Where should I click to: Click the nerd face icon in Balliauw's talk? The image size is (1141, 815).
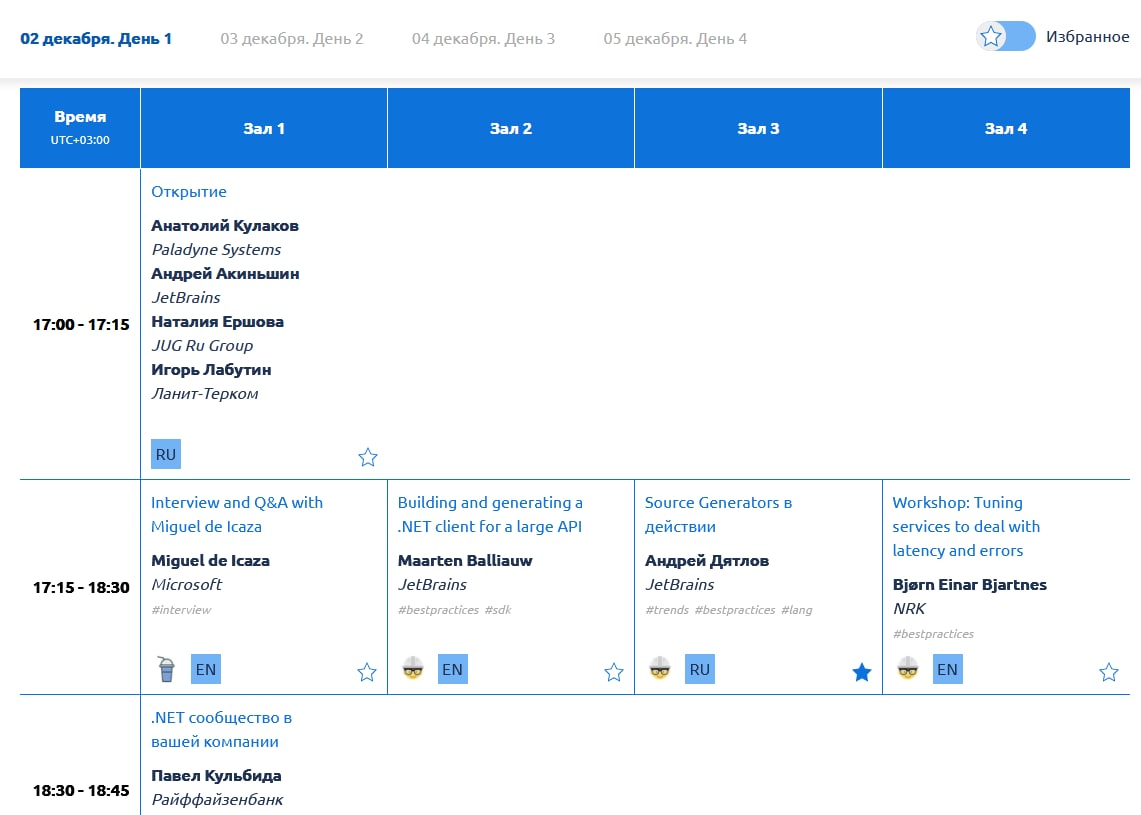pyautogui.click(x=413, y=668)
